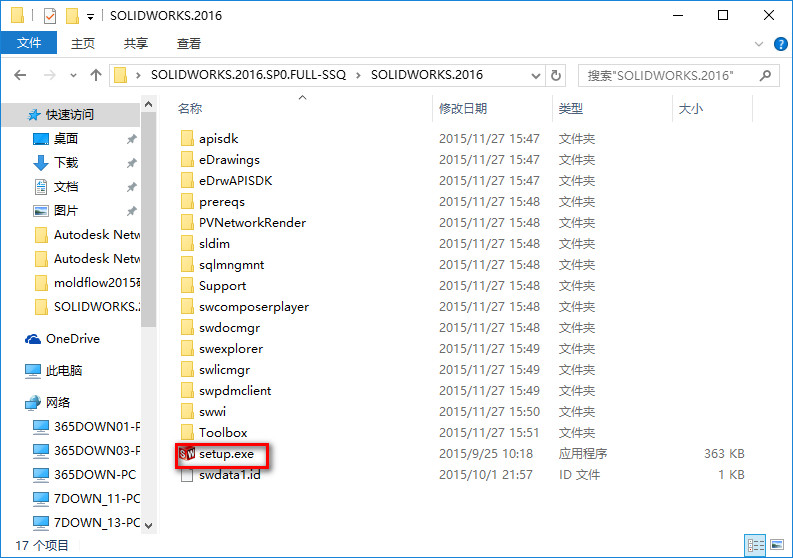Image resolution: width=793 pixels, height=558 pixels.
Task: Open 图片 pictures quick access item
Action: (x=56, y=210)
